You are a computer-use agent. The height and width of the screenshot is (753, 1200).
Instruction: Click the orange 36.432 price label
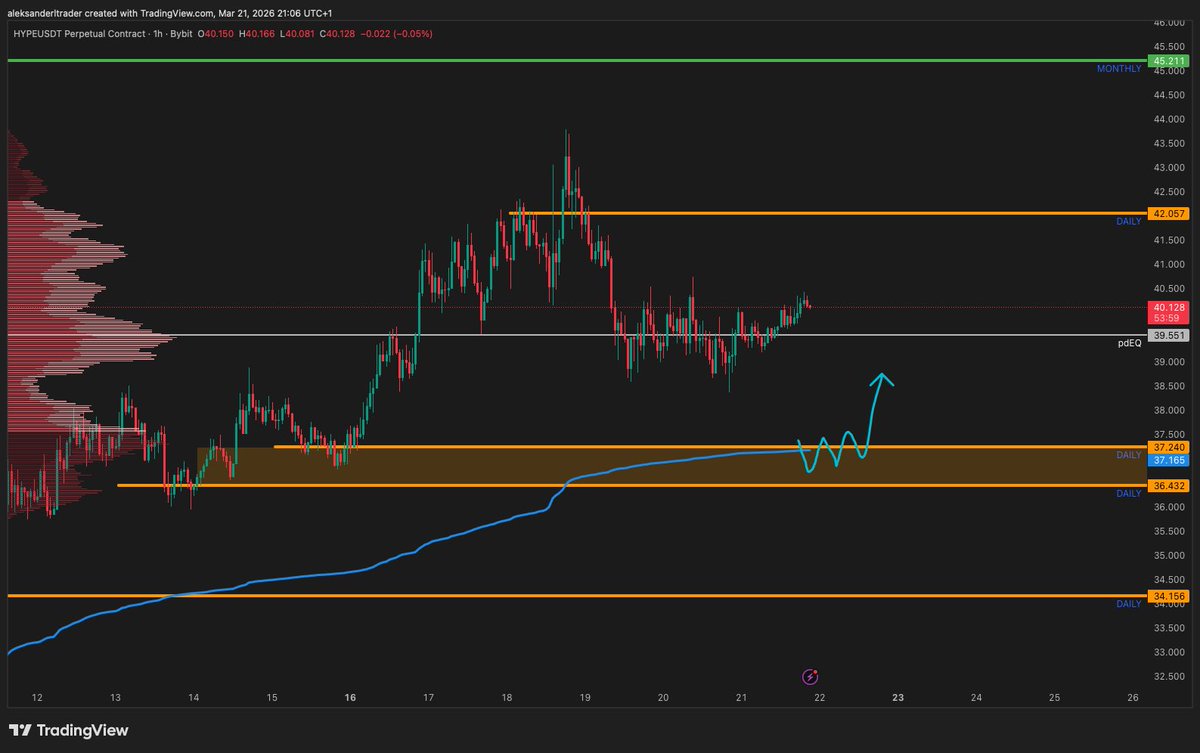(x=1169, y=485)
